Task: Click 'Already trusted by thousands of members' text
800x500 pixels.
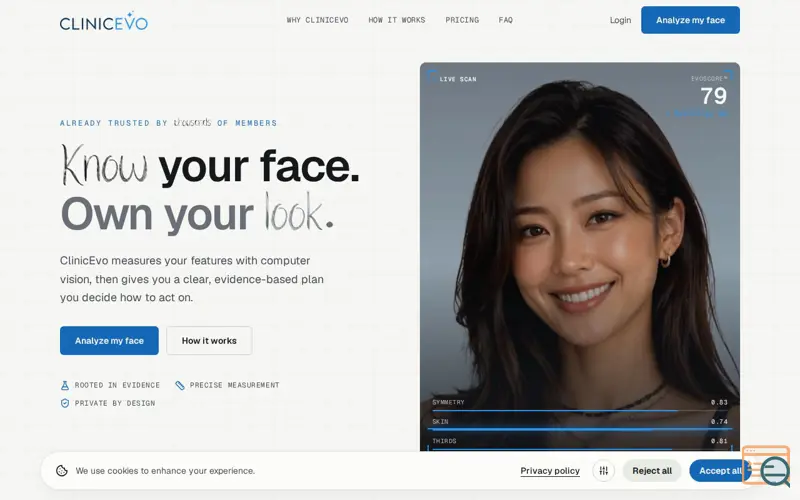Action: [x=168, y=123]
